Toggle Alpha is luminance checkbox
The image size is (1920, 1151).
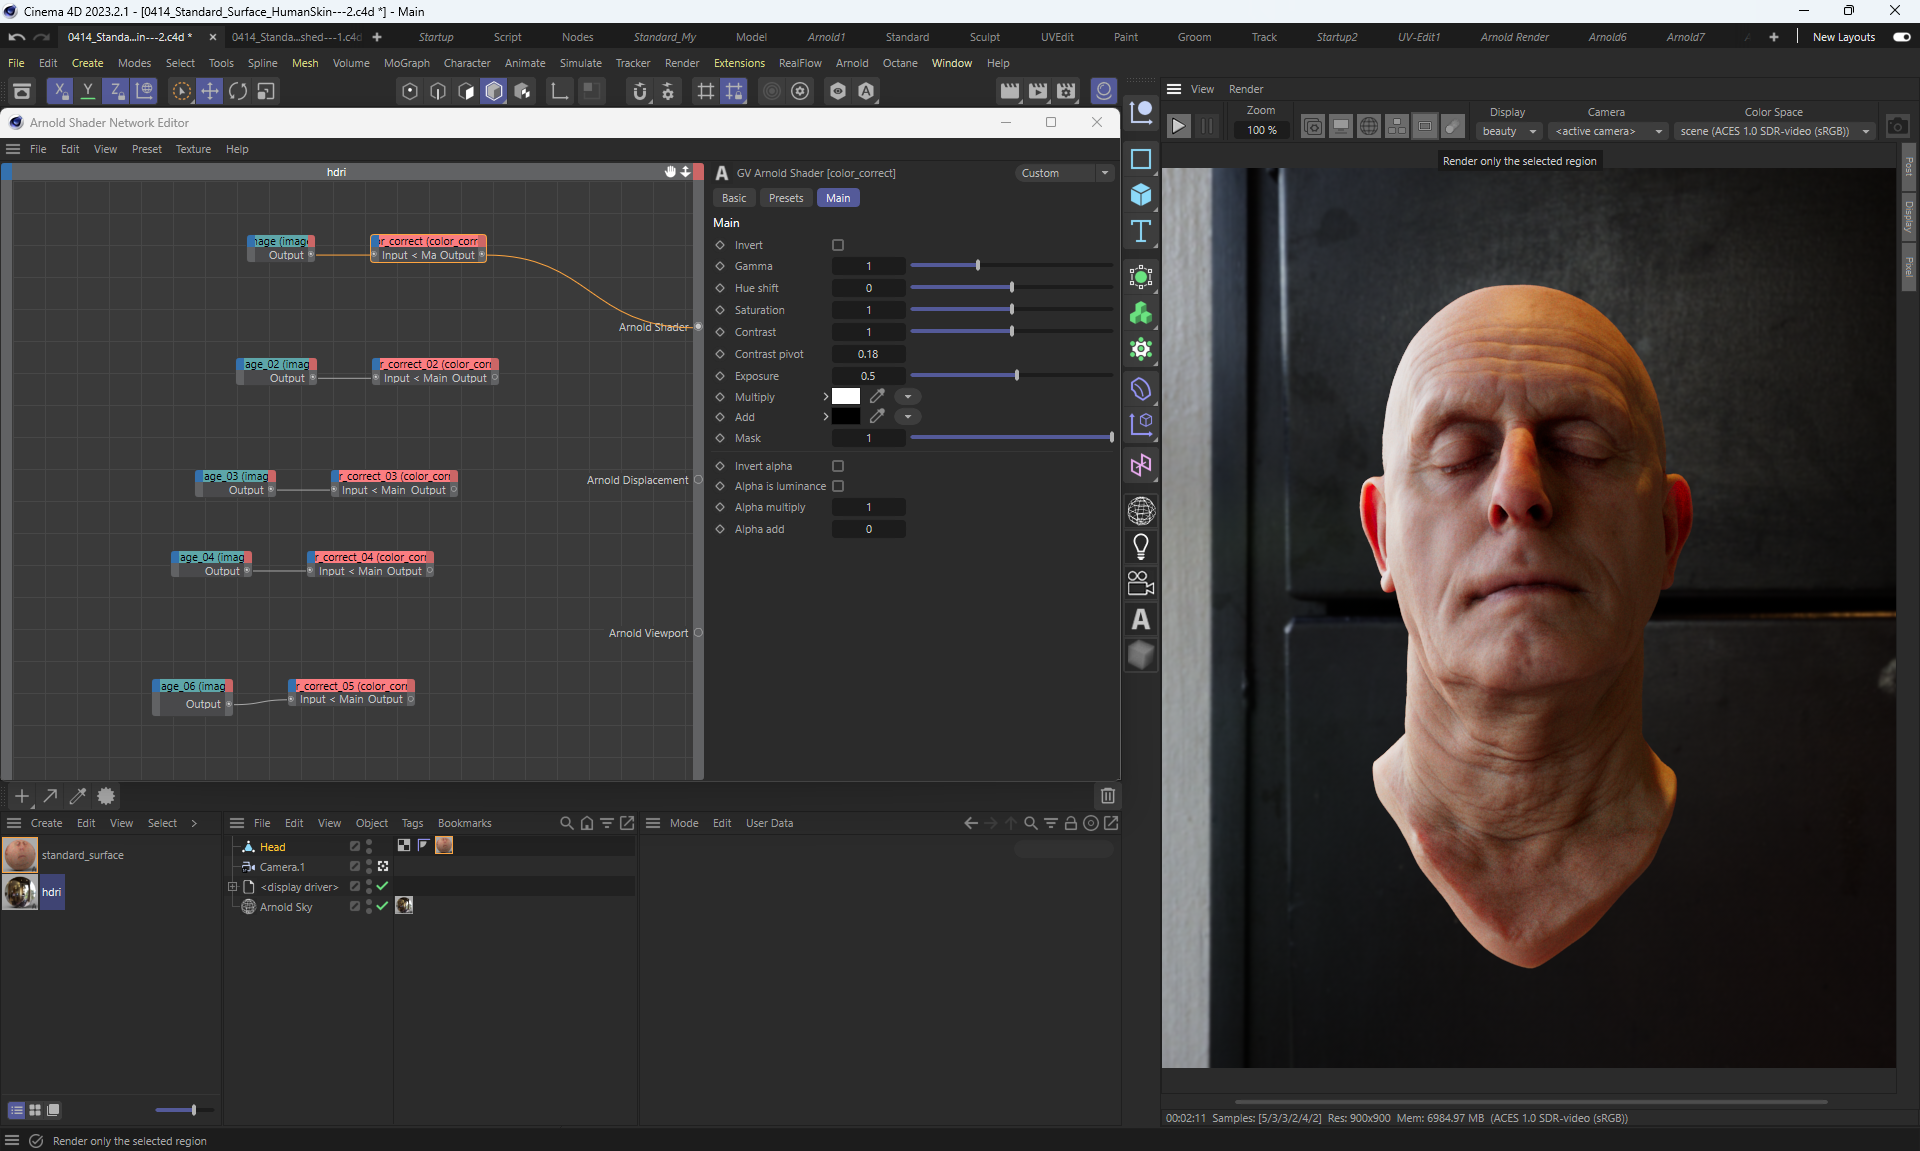[x=838, y=486]
